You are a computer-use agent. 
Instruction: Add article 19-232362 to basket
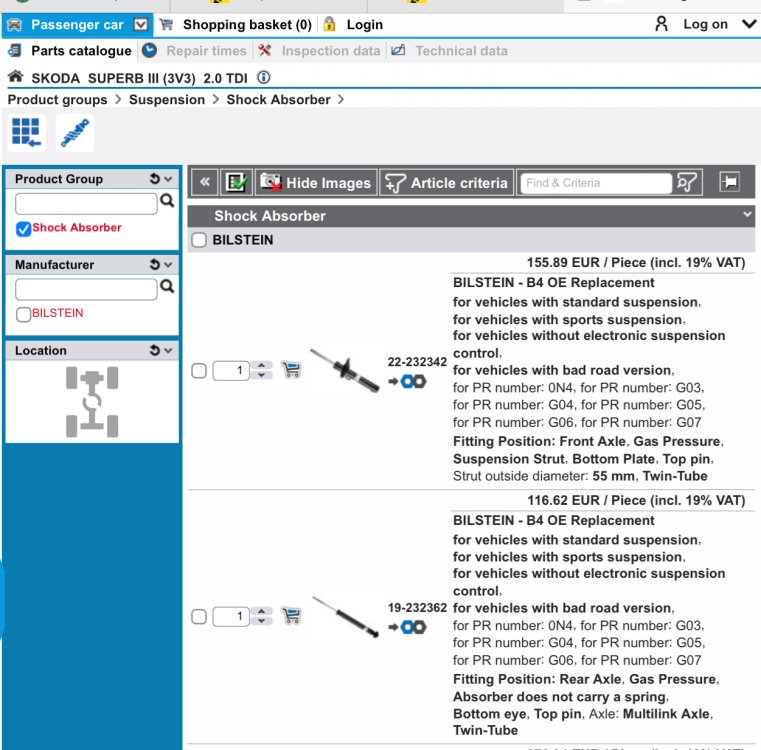(291, 616)
